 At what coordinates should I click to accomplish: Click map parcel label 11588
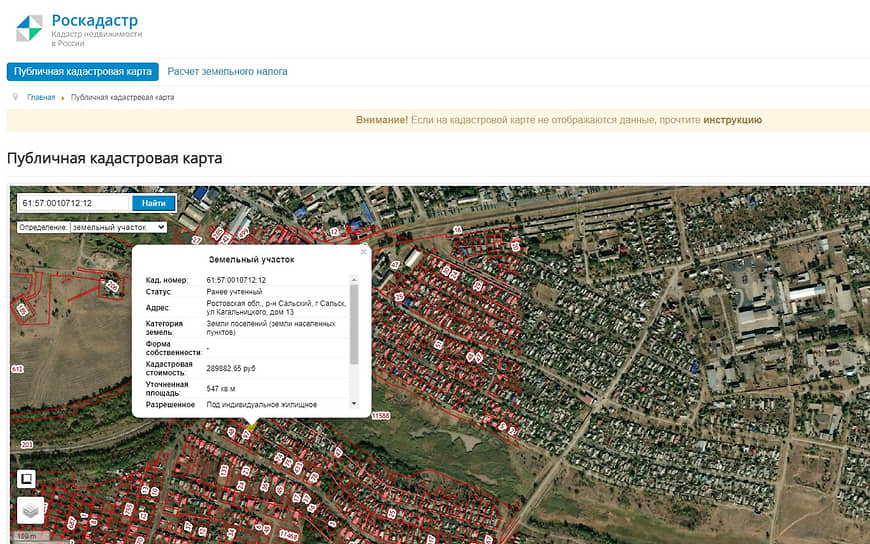pyautogui.click(x=381, y=415)
